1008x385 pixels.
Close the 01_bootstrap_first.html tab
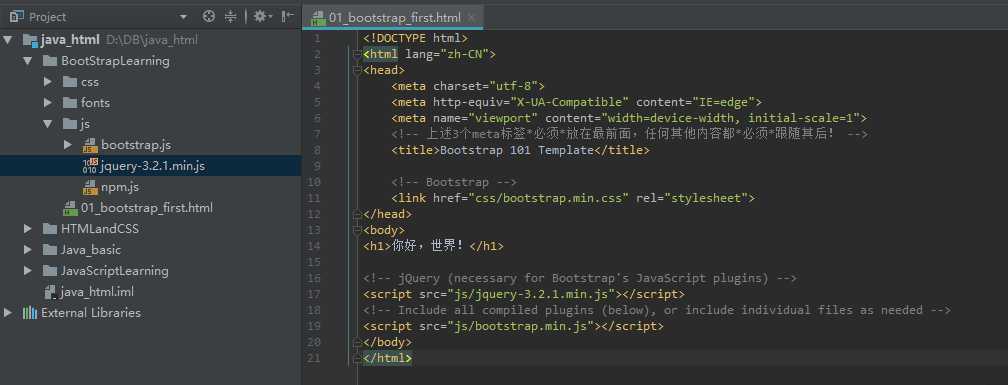click(x=472, y=18)
